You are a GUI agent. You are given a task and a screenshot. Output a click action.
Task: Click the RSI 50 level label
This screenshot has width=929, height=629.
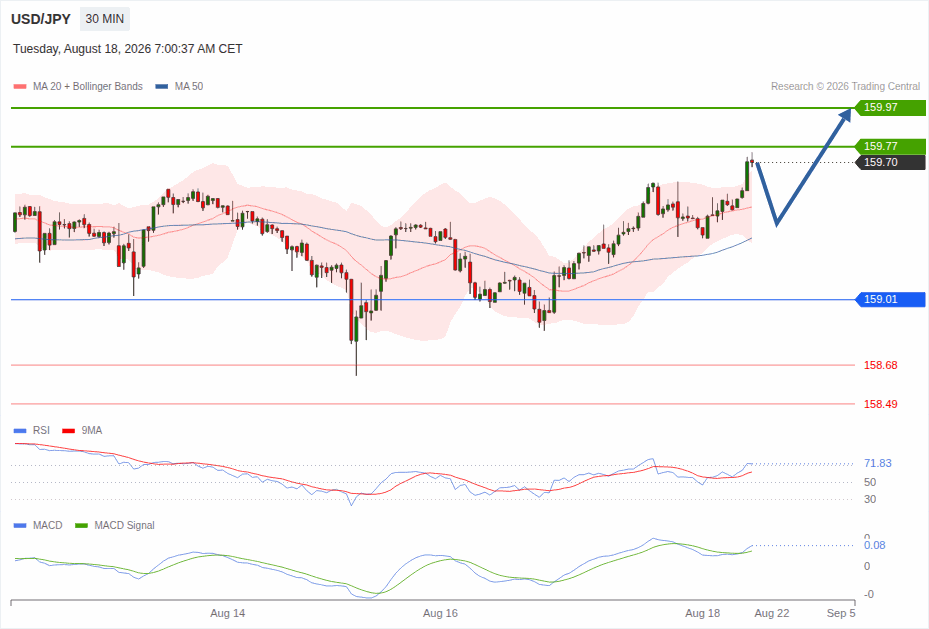point(870,482)
